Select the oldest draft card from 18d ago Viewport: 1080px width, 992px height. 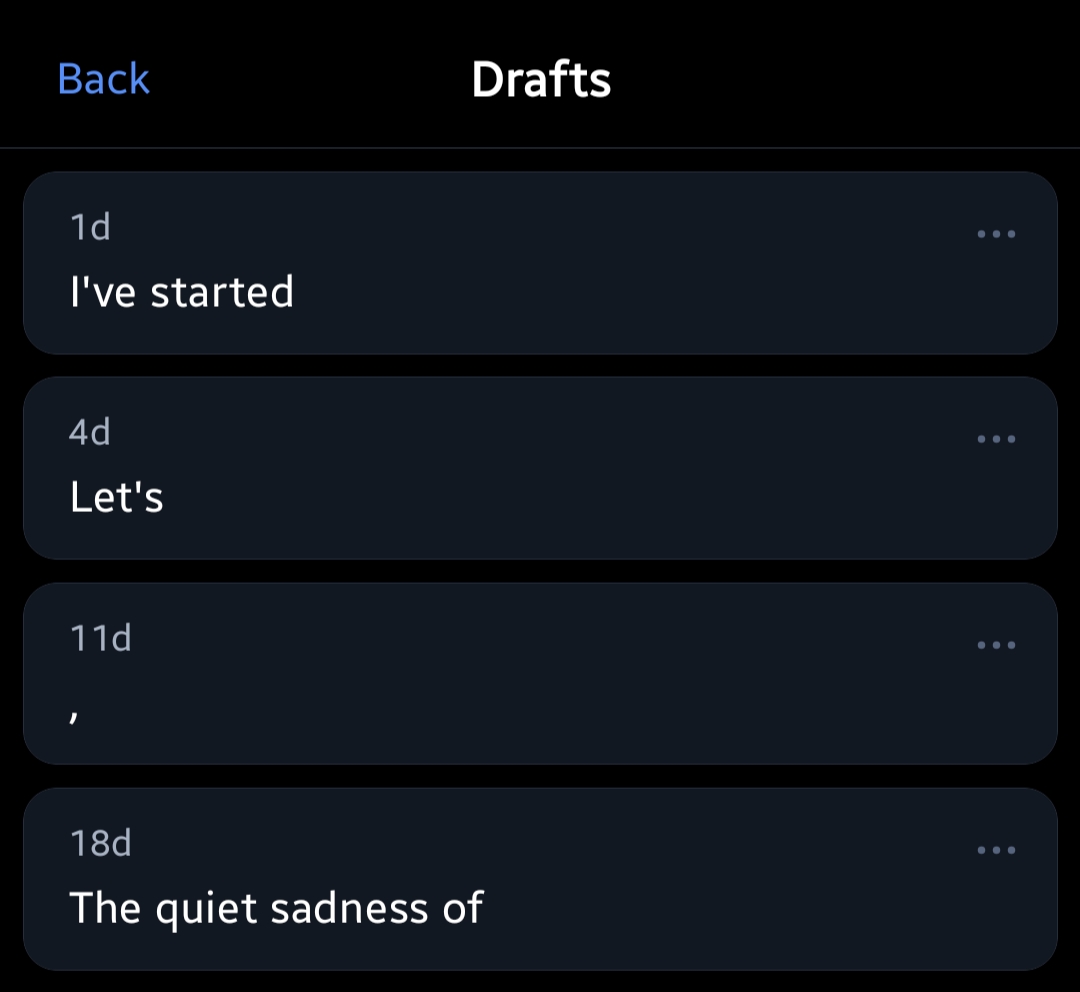pyautogui.click(x=540, y=879)
